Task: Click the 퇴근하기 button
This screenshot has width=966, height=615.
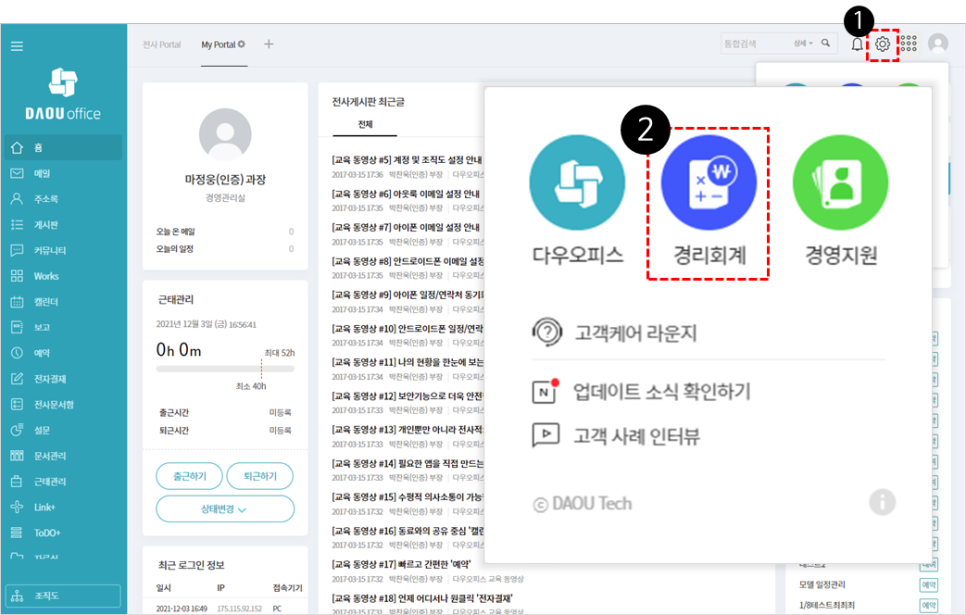Action: click(260, 476)
